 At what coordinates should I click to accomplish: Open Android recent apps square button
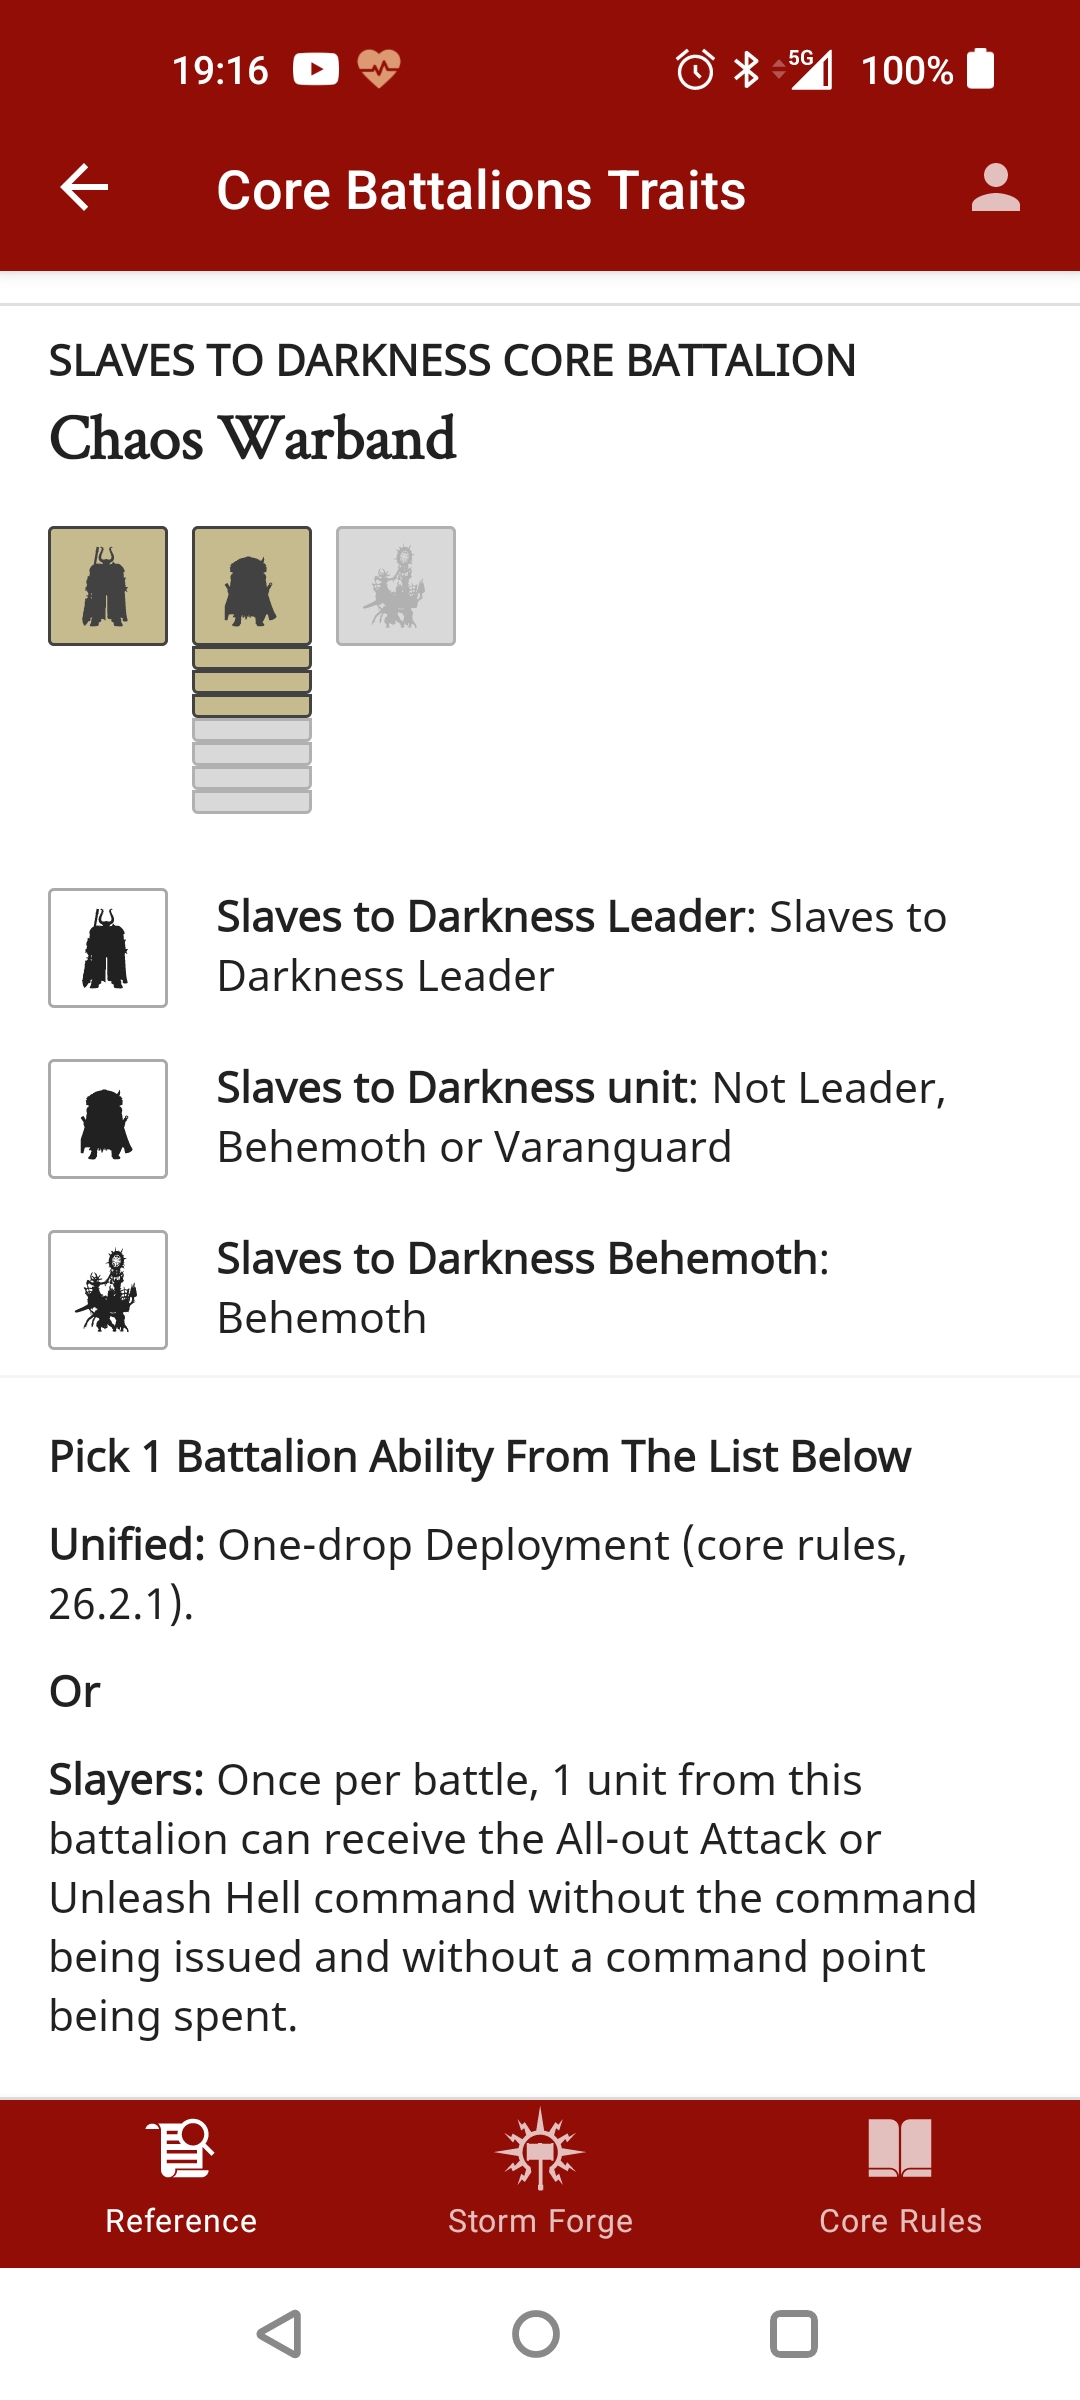tap(794, 2334)
